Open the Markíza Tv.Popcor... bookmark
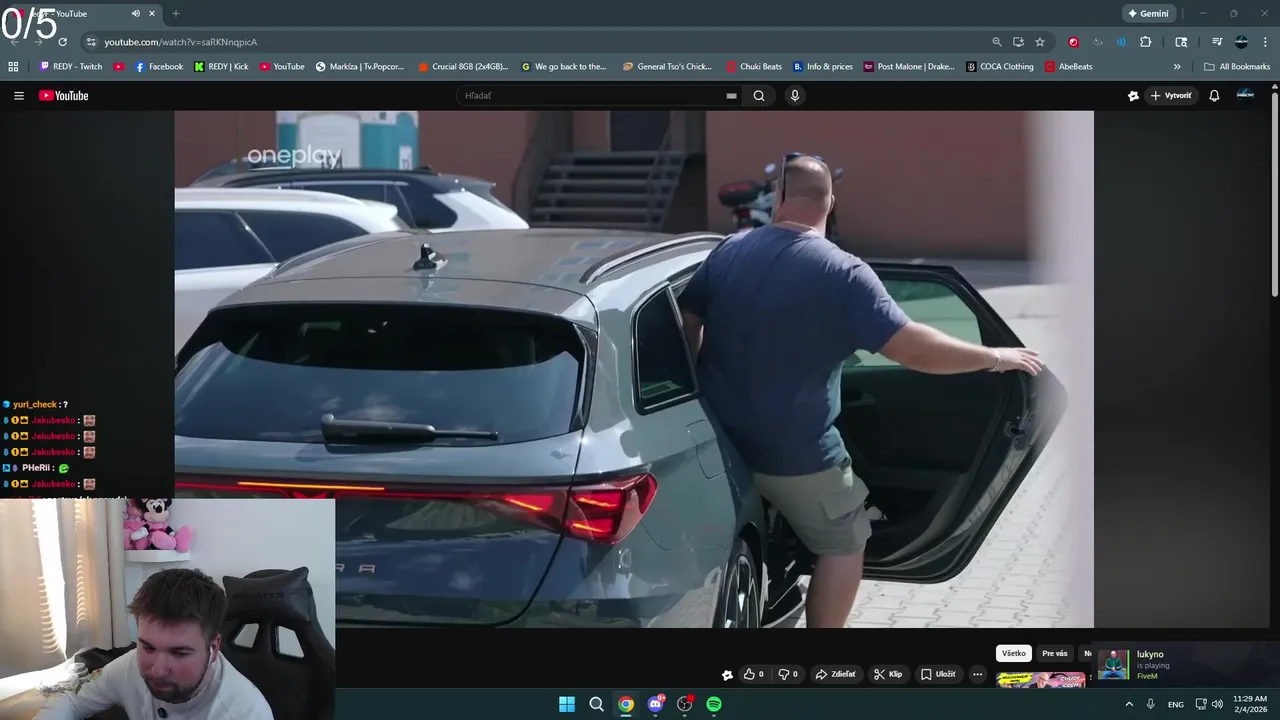The image size is (1280, 720). [x=360, y=67]
